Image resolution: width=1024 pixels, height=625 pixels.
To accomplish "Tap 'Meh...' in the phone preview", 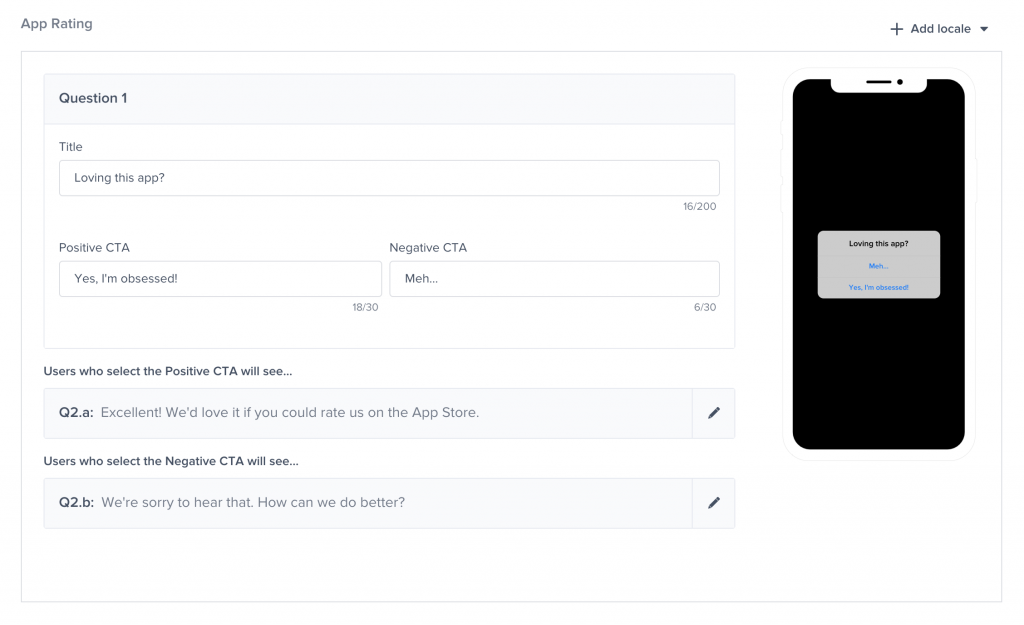I will [x=878, y=266].
